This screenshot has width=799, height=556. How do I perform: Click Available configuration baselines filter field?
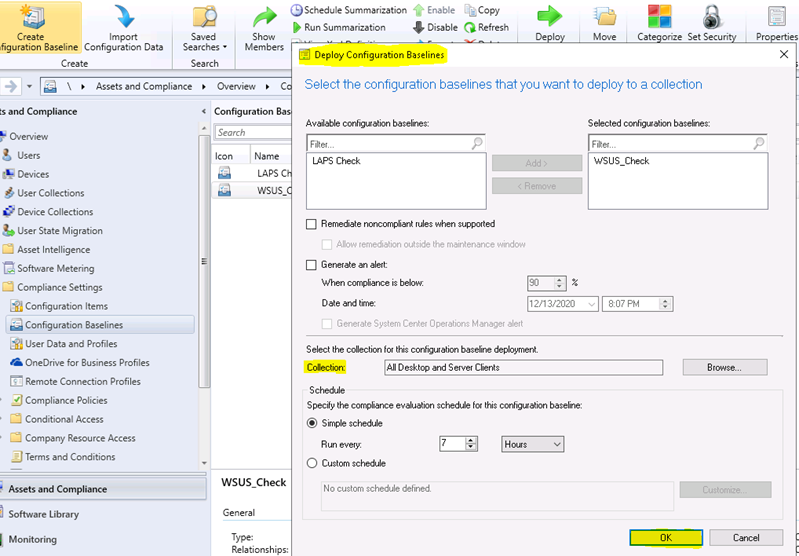pos(396,144)
